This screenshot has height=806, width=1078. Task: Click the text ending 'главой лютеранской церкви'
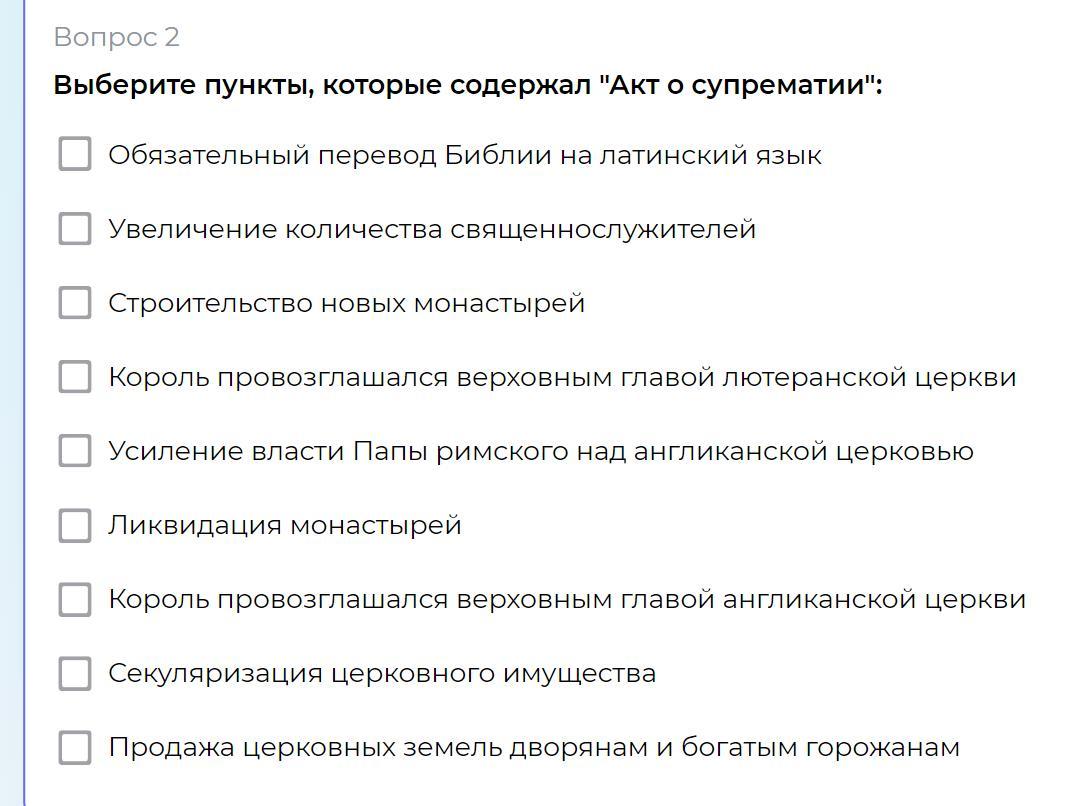point(562,378)
